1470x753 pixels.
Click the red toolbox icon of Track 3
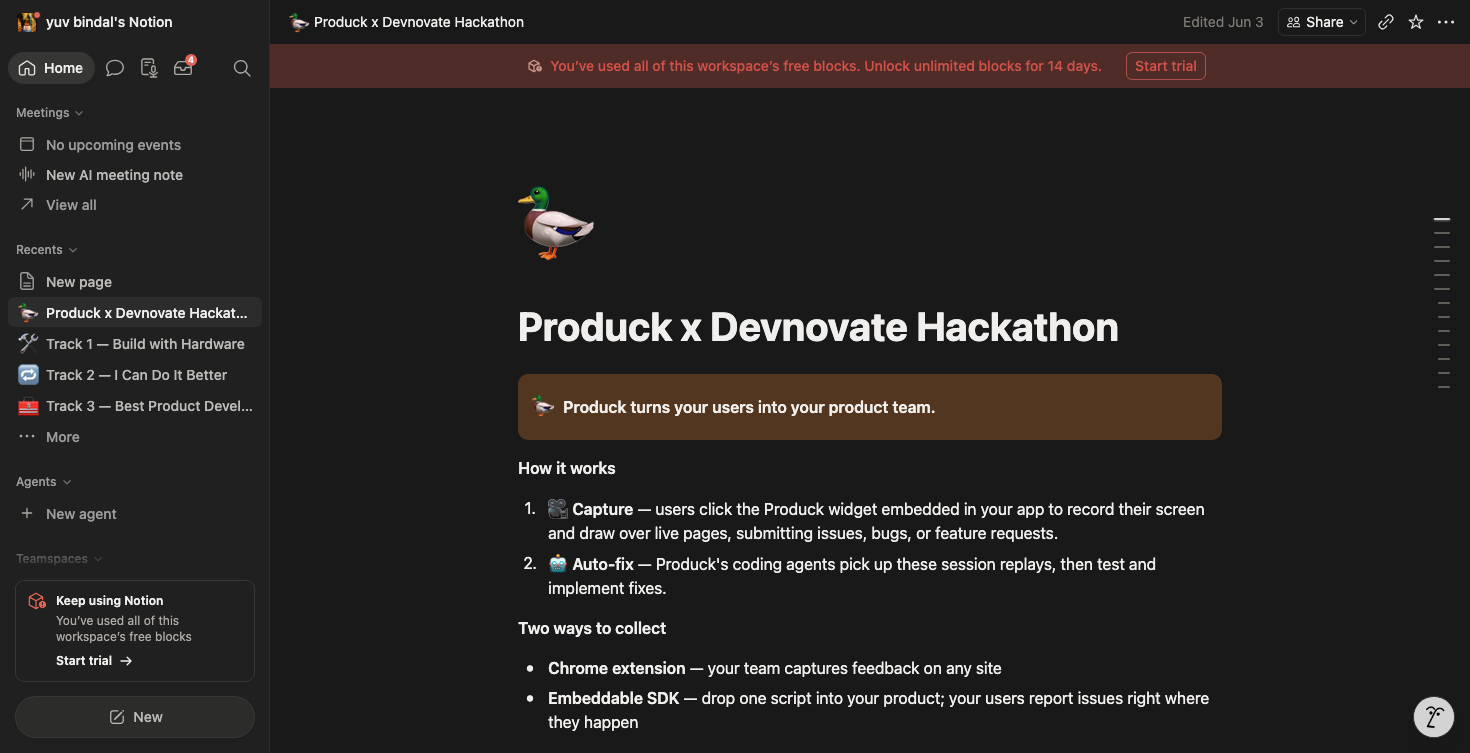28,406
